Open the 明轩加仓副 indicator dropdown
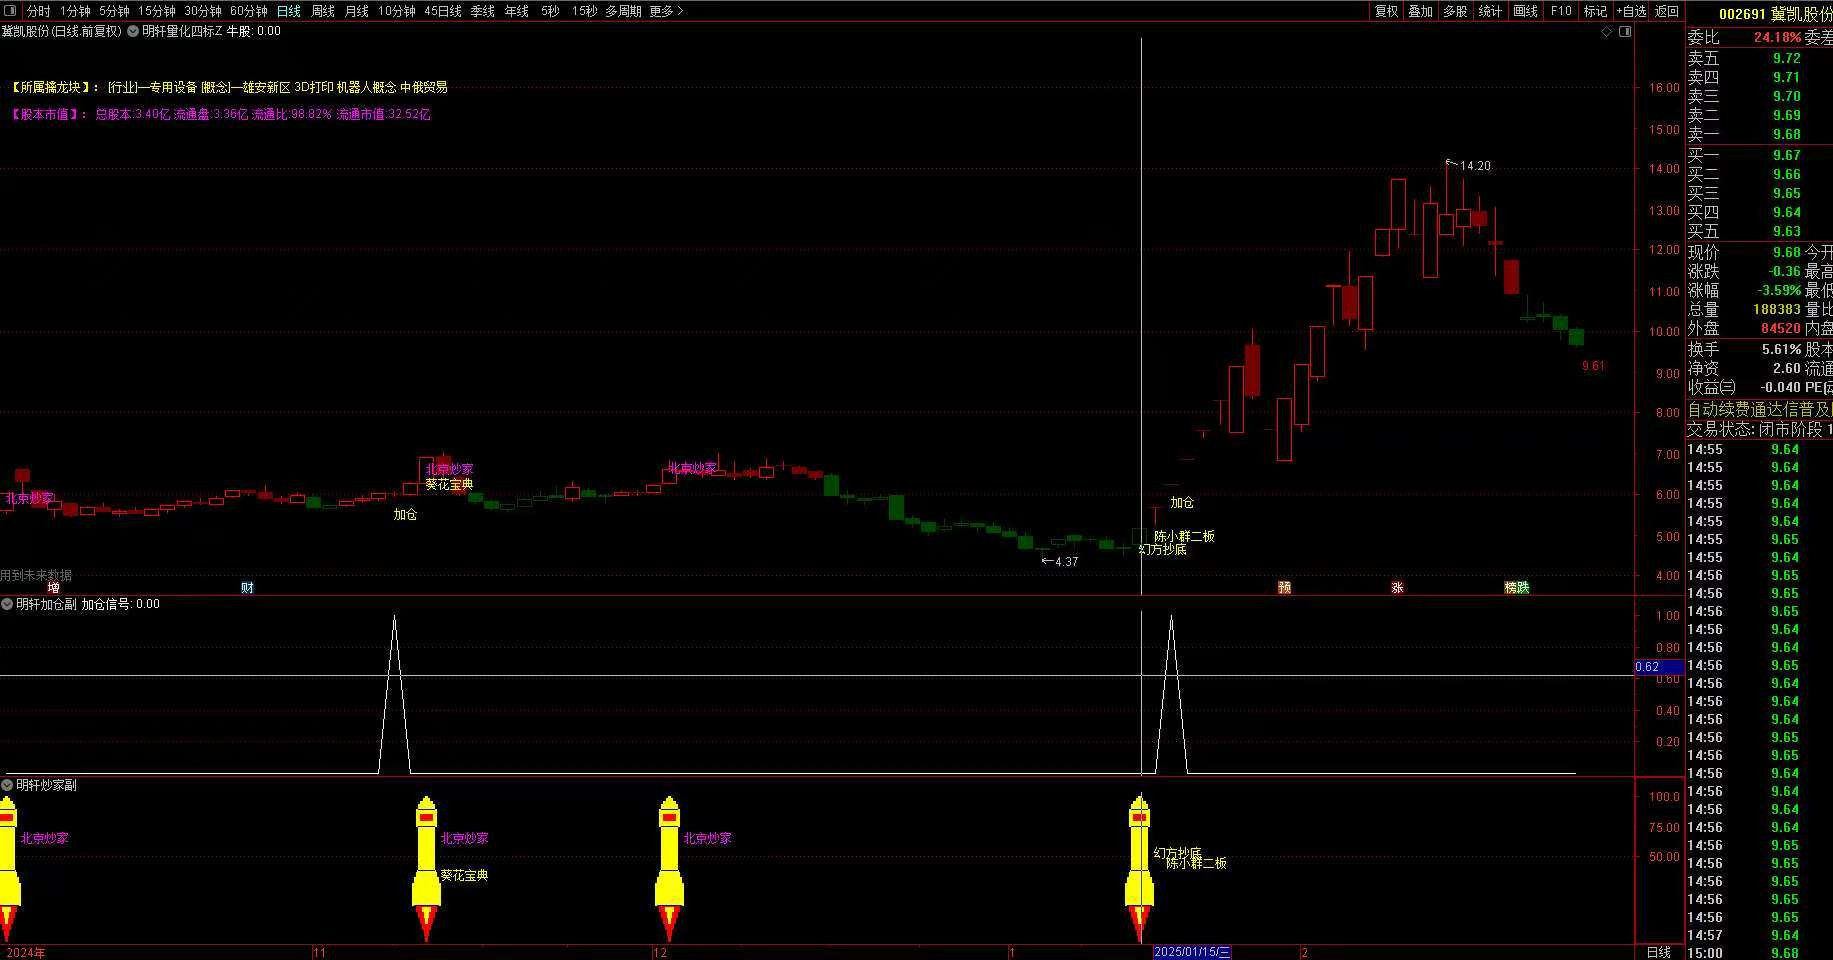This screenshot has height=960, width=1833. coord(7,605)
